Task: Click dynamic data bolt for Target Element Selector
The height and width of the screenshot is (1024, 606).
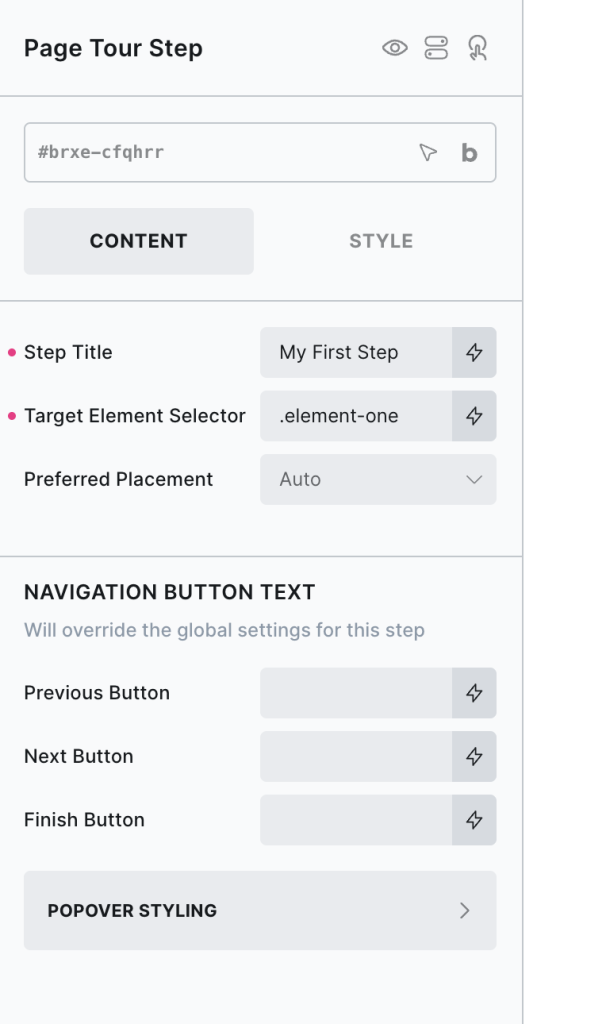Action: [474, 416]
